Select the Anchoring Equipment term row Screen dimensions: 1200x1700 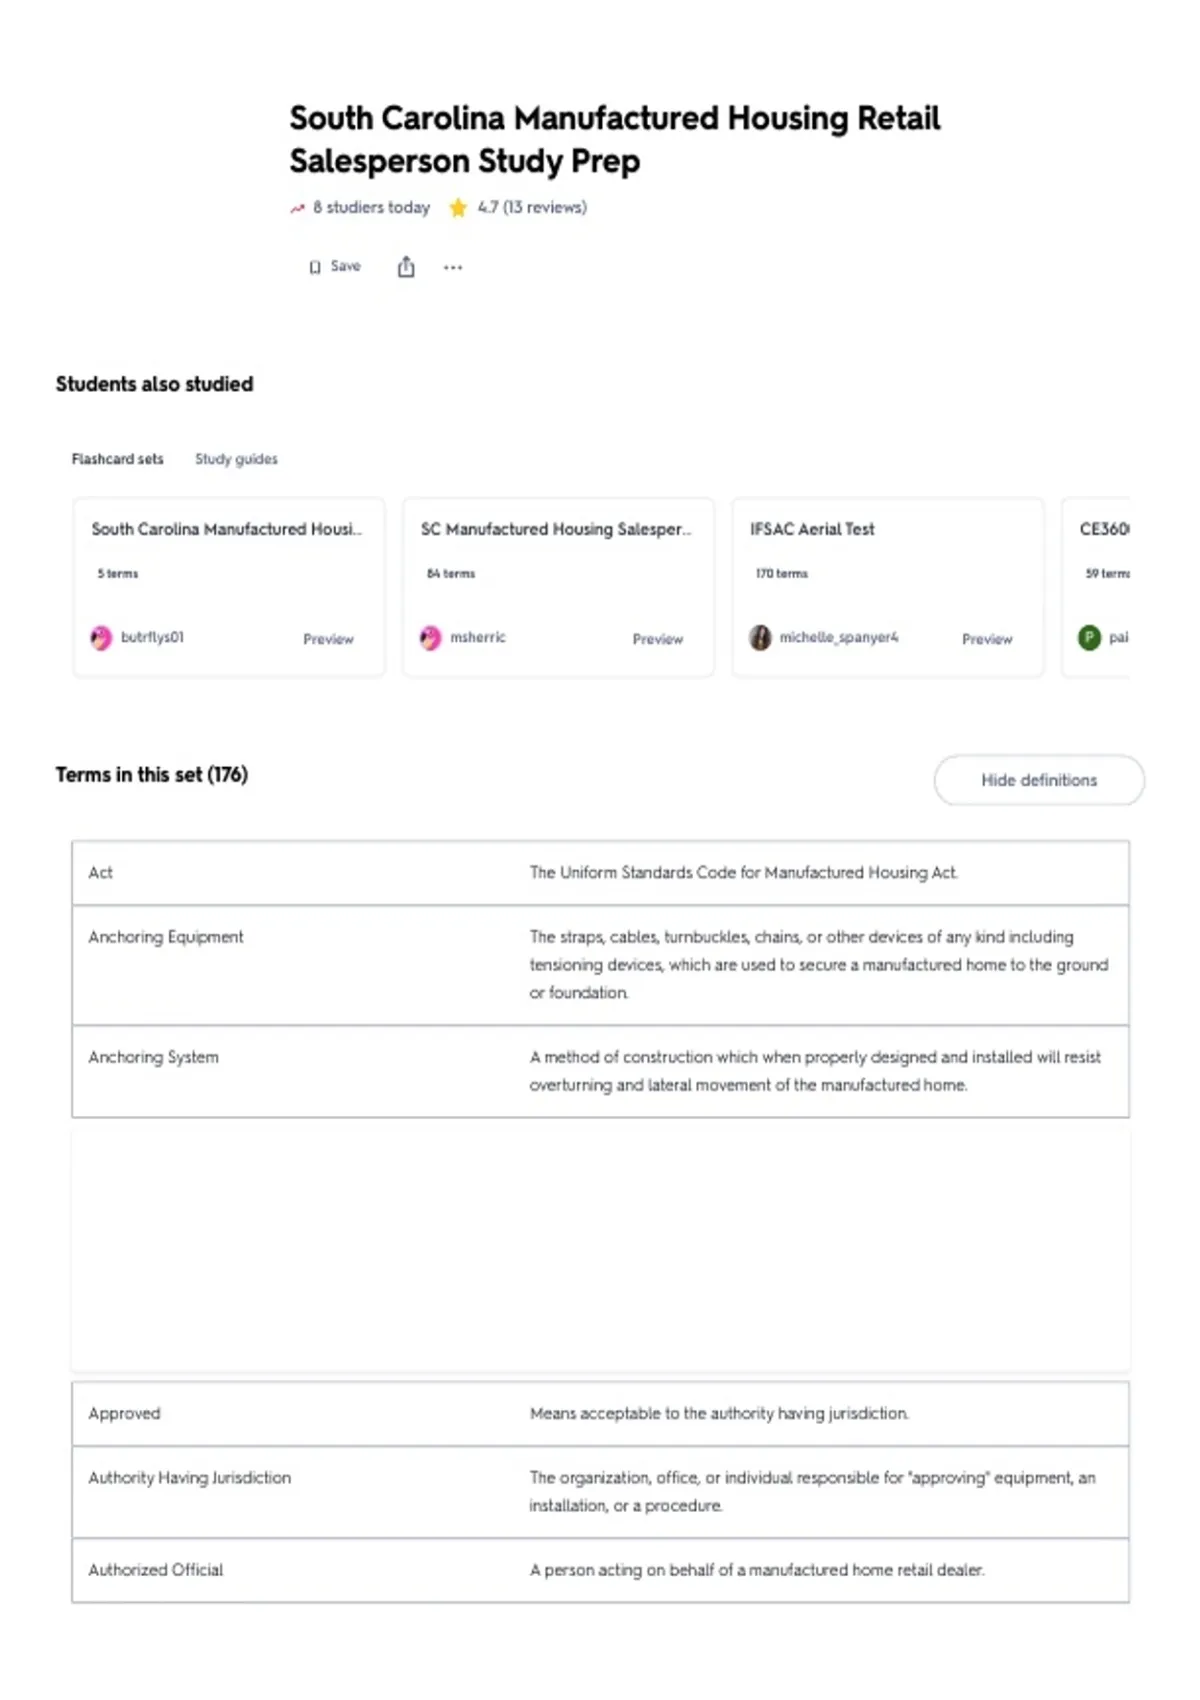tap(600, 965)
